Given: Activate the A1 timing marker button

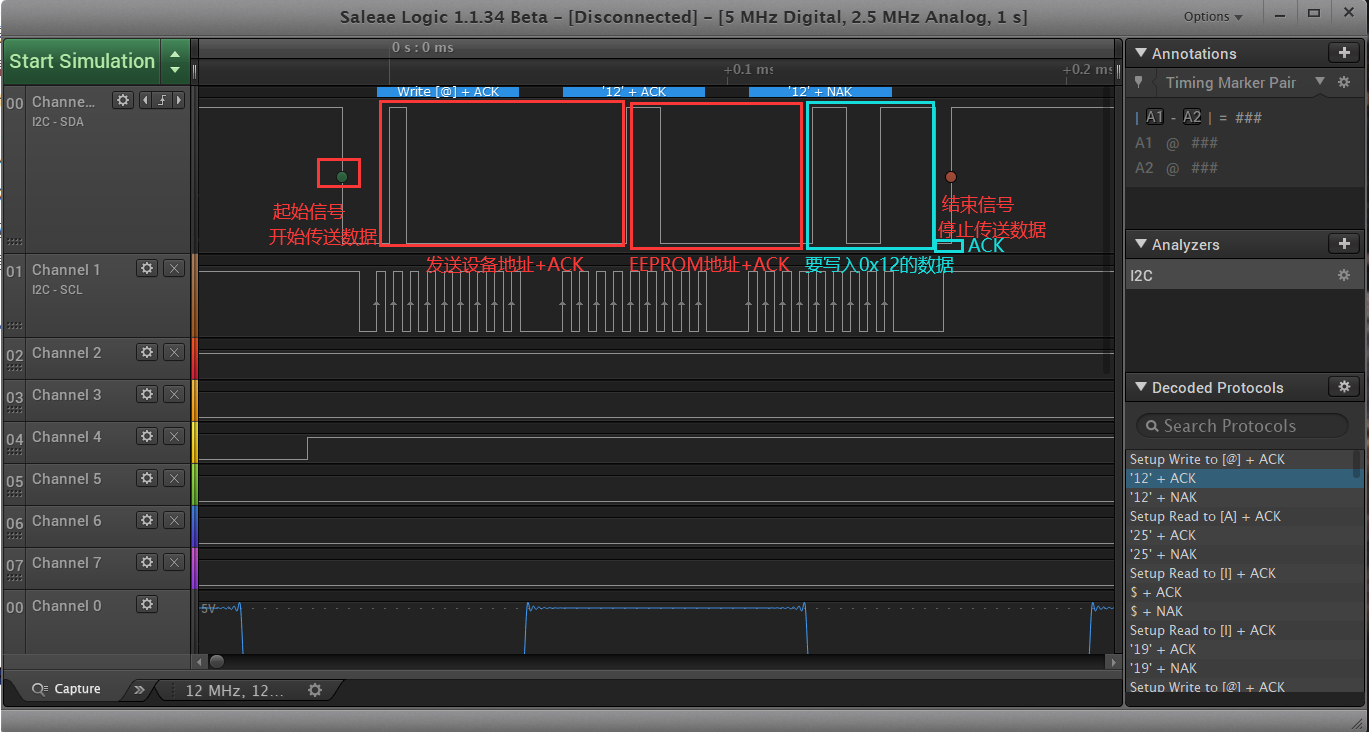Looking at the screenshot, I should [1155, 116].
